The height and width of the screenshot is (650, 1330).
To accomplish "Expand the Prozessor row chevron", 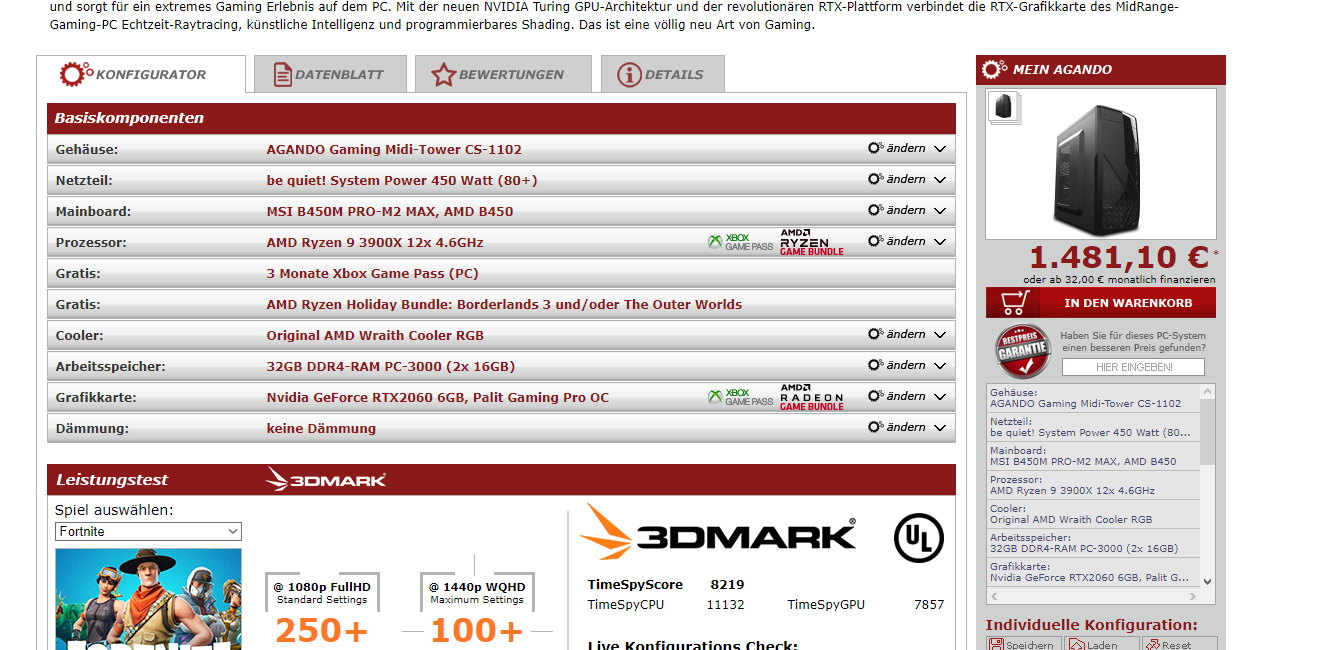I will click(939, 242).
